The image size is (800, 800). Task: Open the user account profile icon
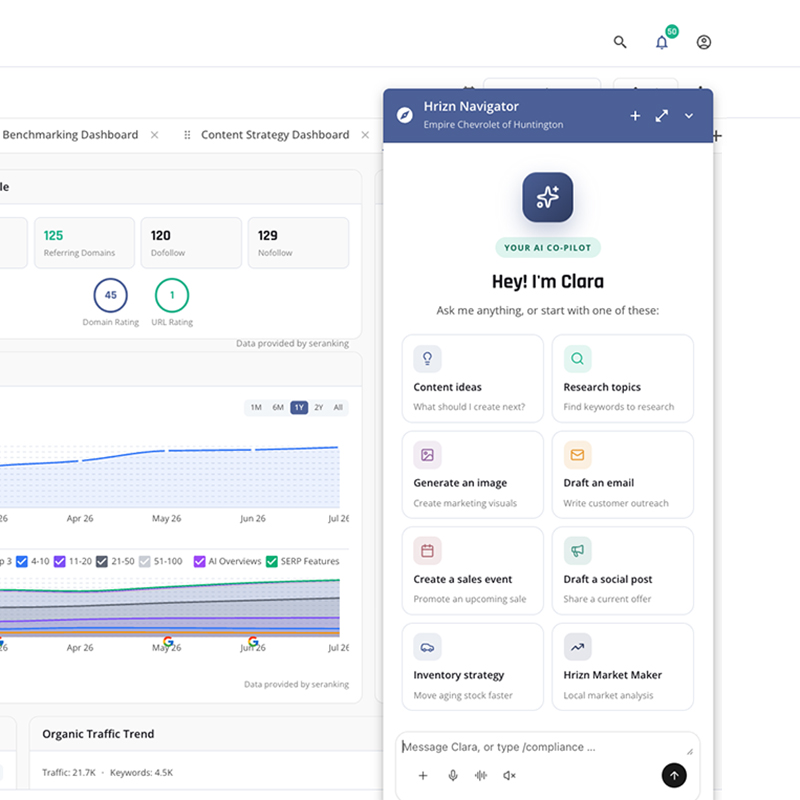point(704,42)
